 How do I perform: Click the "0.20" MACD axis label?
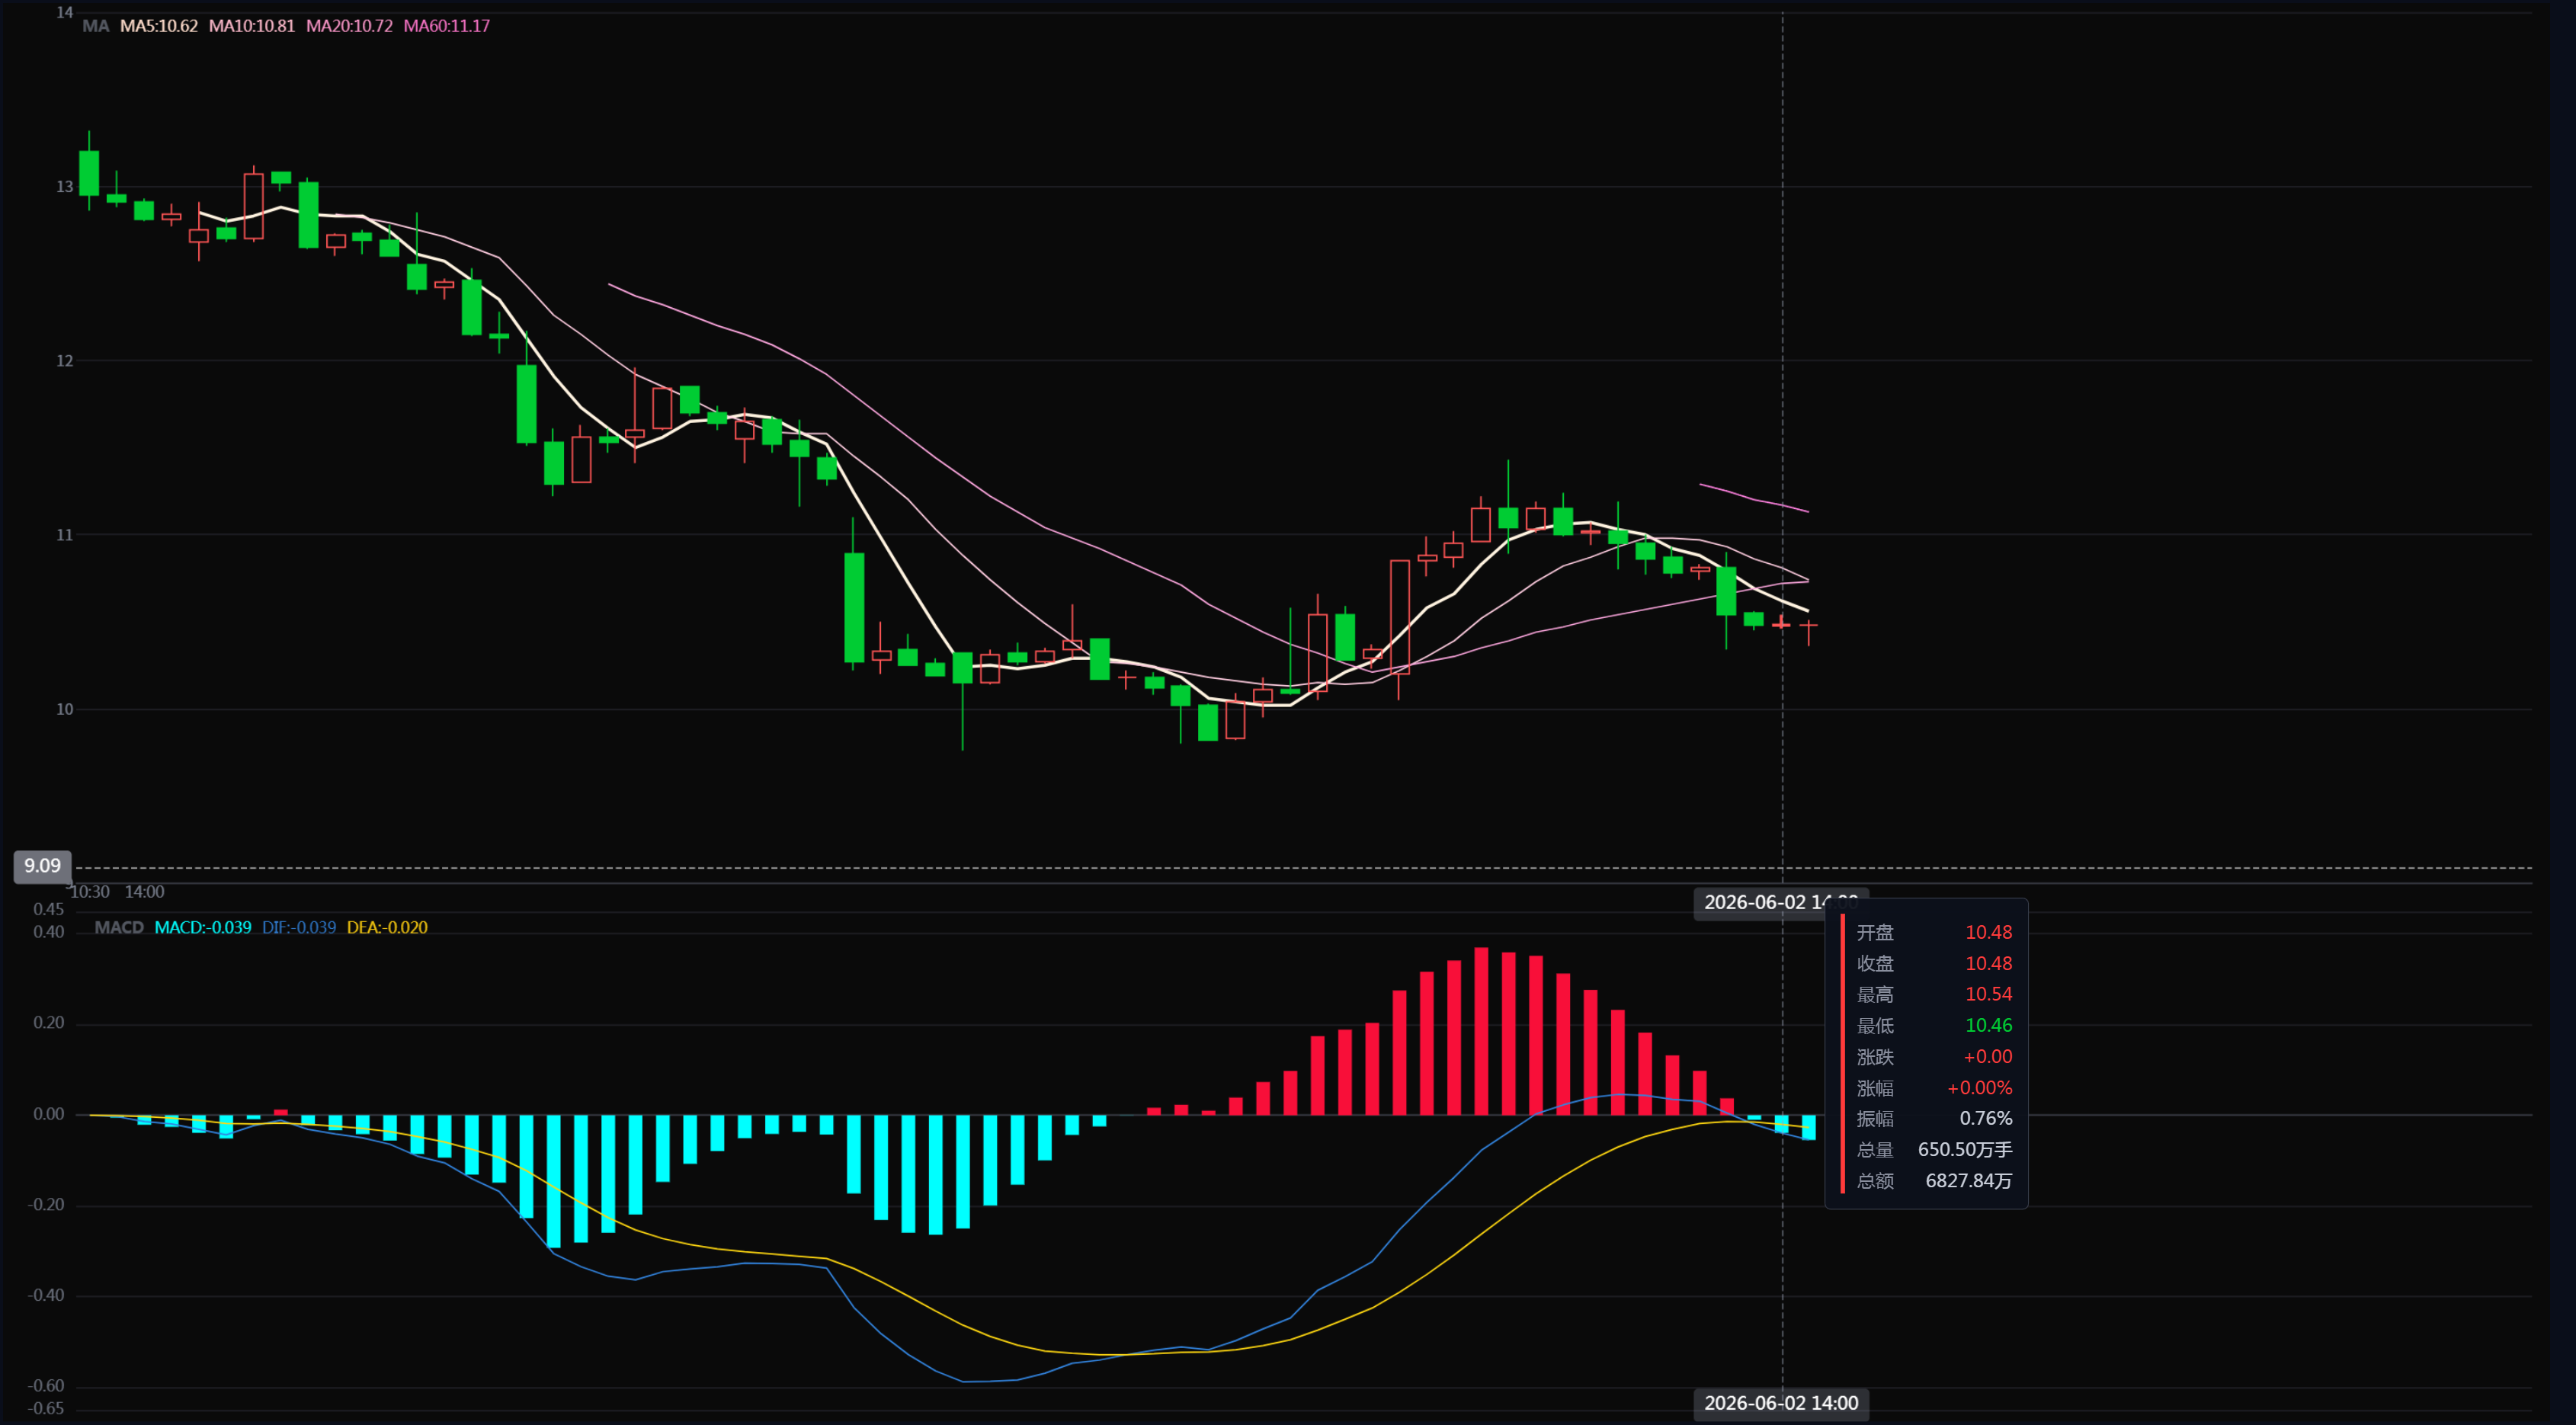tap(49, 1023)
